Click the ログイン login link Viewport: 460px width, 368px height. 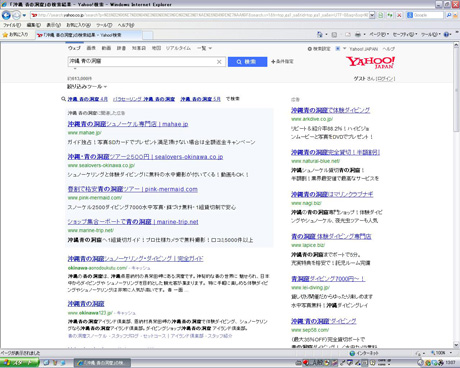pyautogui.click(x=386, y=79)
